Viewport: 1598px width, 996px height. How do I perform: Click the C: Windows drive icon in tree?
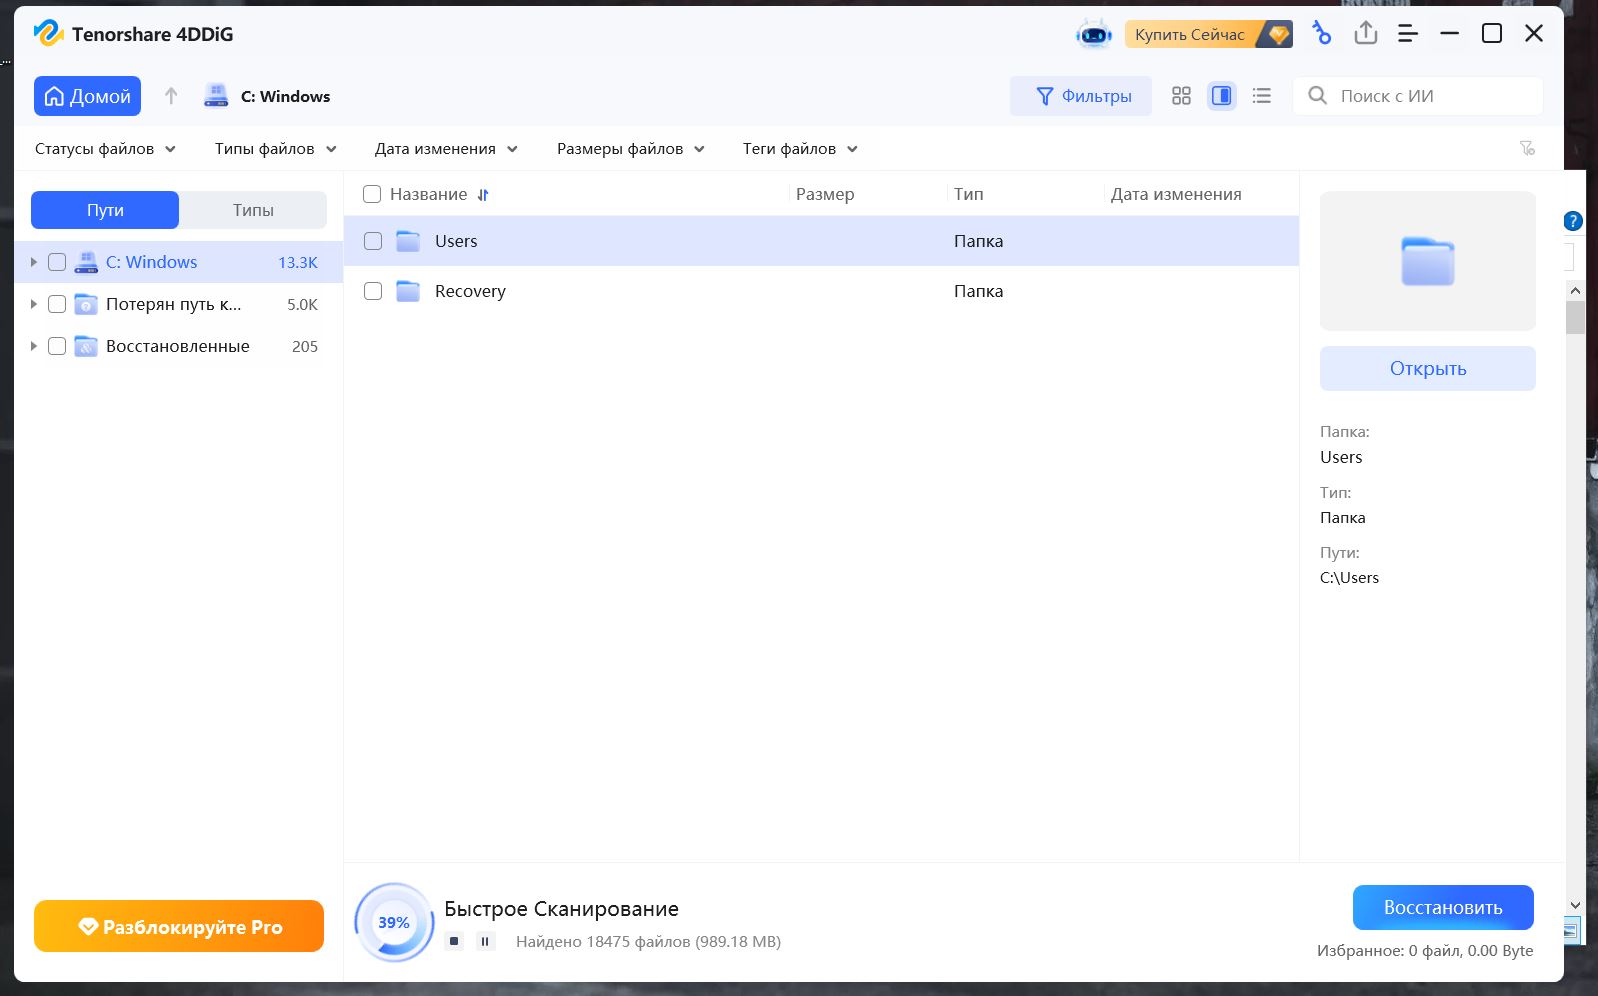point(86,262)
